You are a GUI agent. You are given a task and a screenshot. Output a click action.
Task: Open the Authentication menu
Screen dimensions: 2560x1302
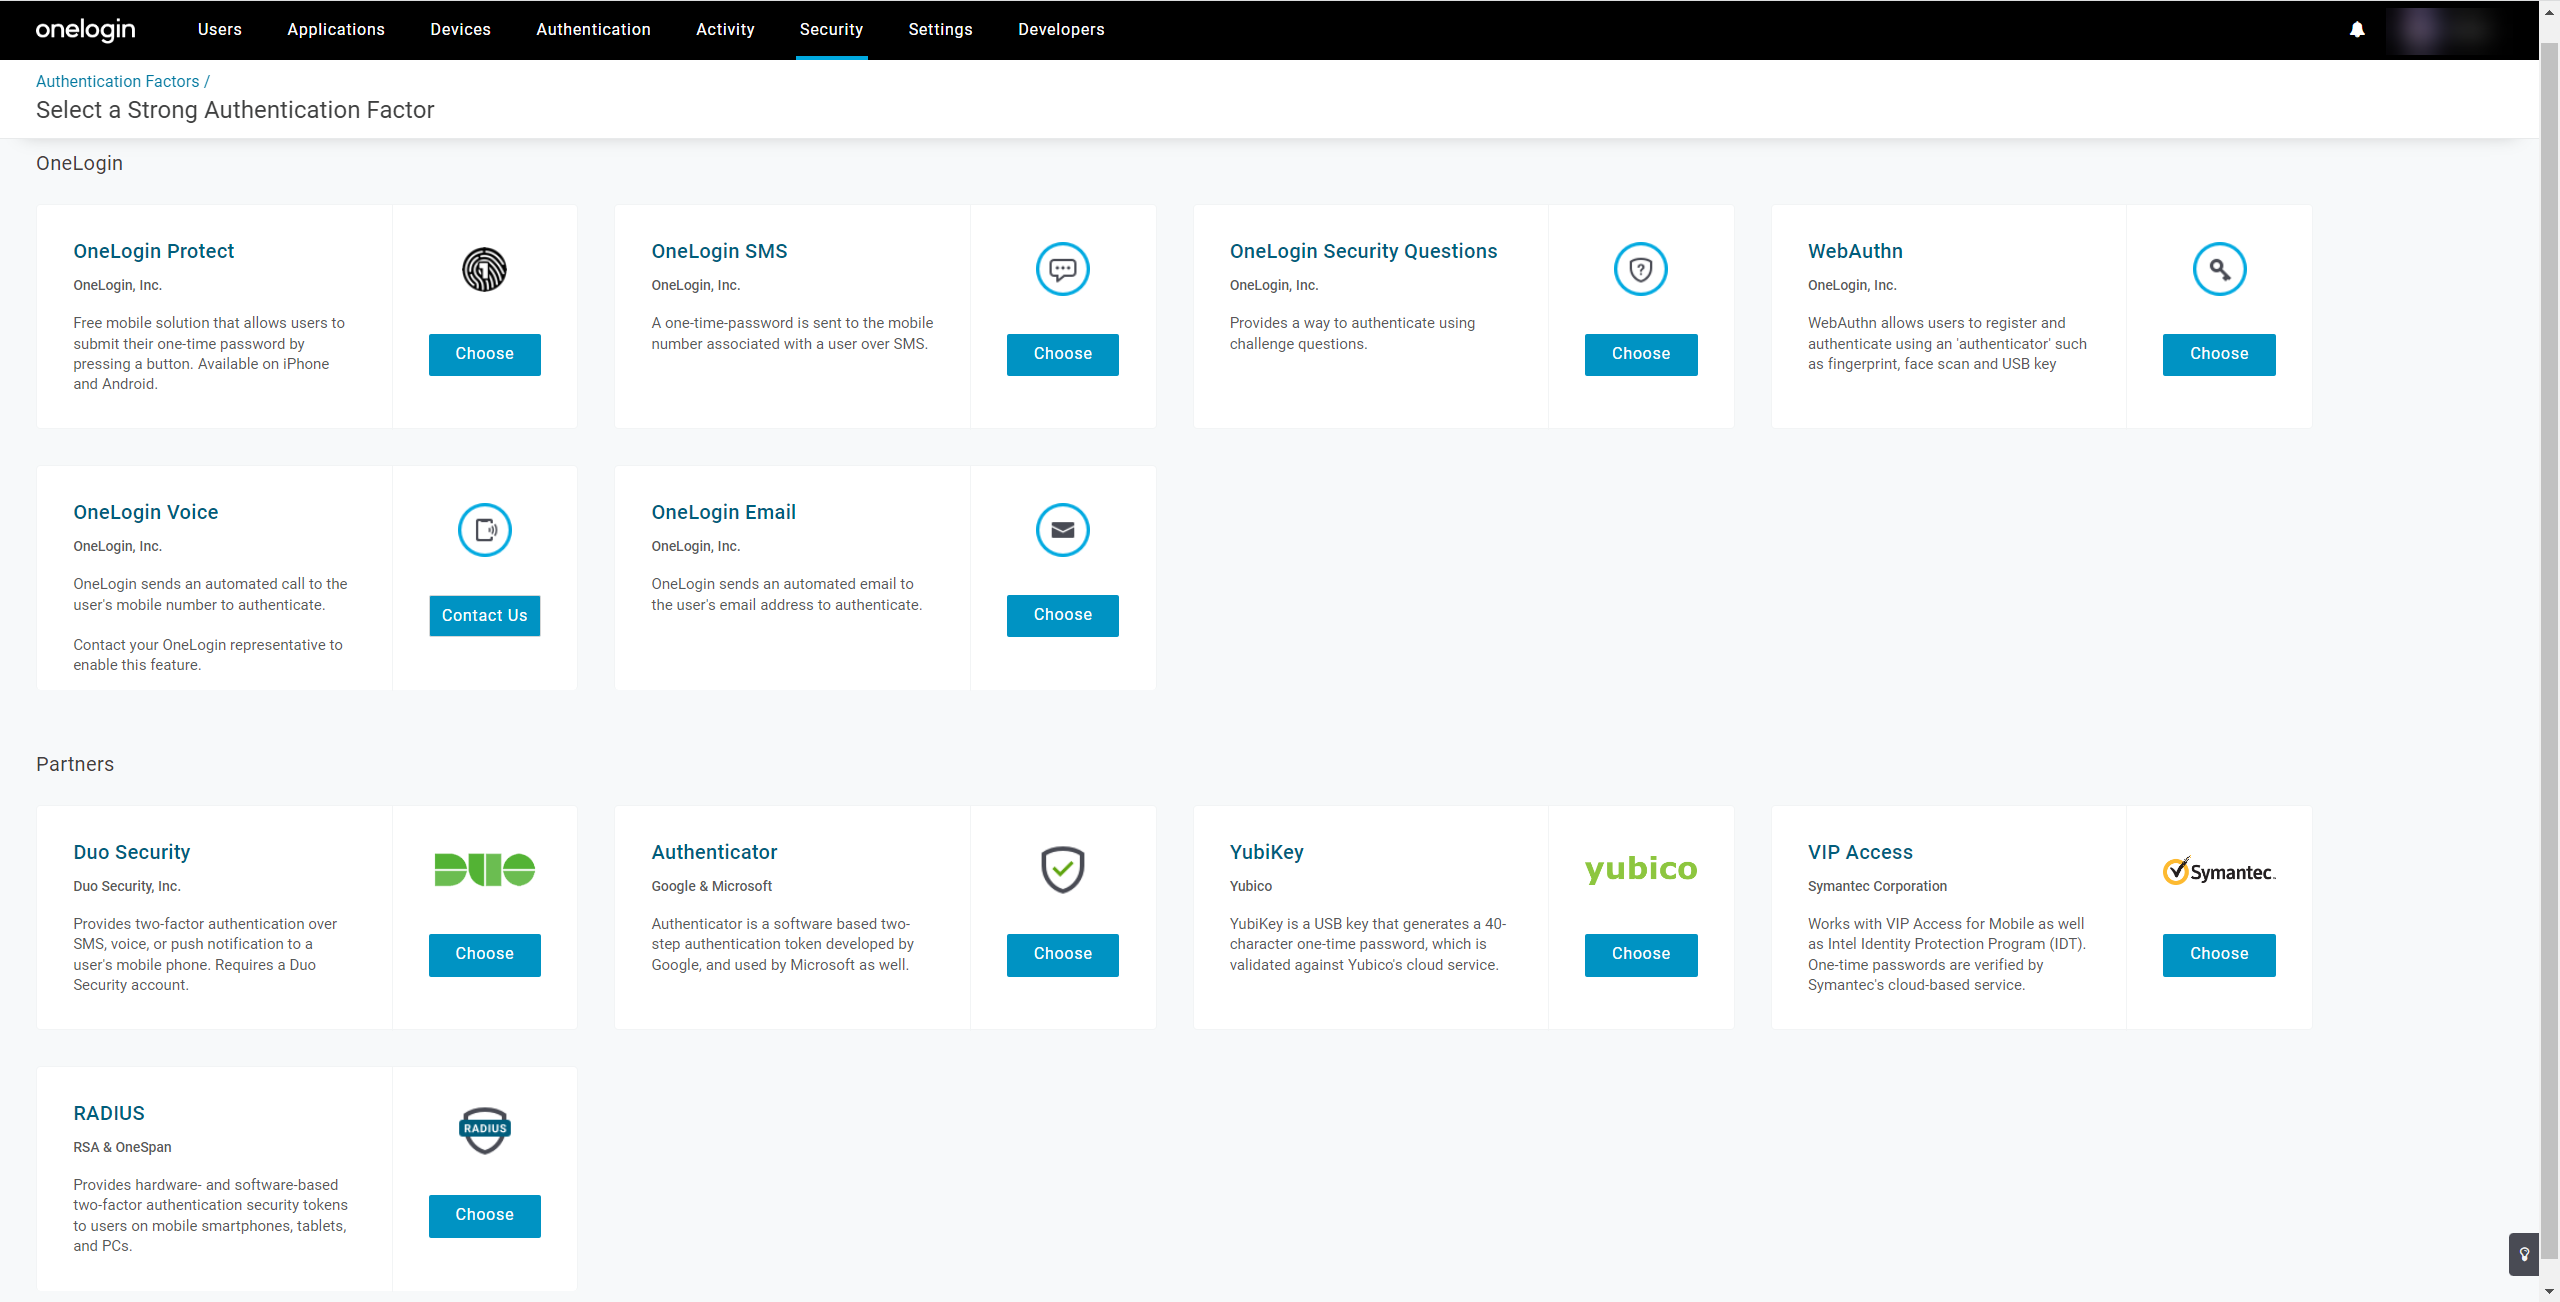593,30
